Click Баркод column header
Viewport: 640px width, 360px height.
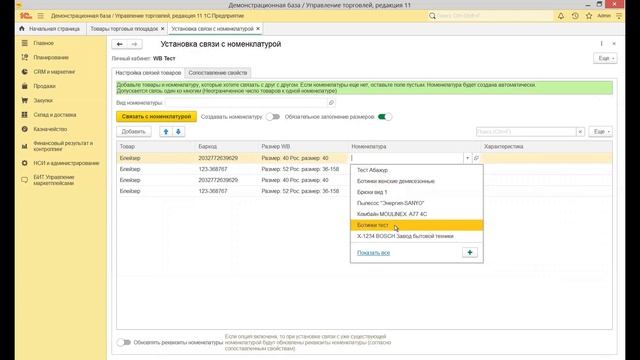click(227, 147)
